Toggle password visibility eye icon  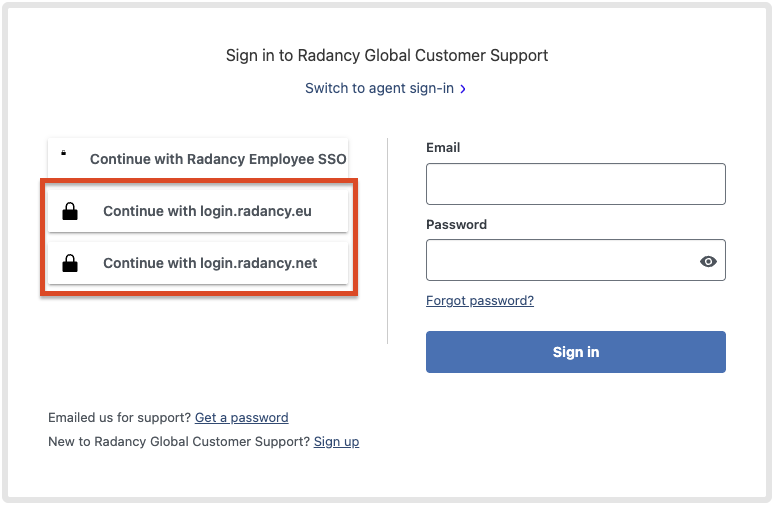[708, 261]
